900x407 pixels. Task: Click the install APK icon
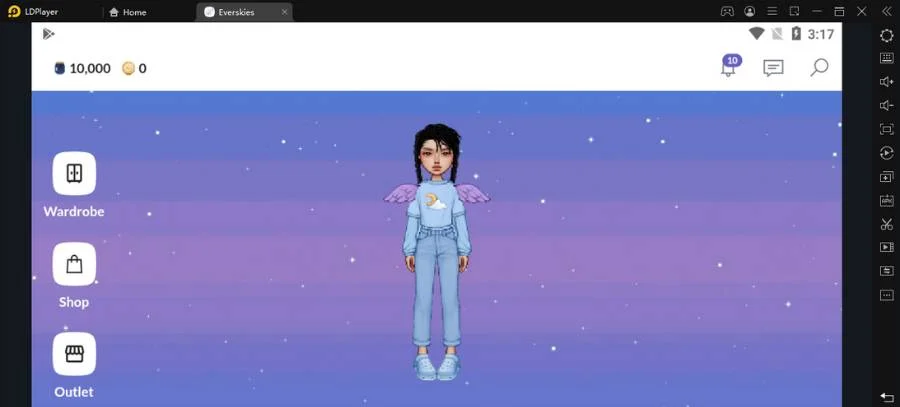coord(886,200)
